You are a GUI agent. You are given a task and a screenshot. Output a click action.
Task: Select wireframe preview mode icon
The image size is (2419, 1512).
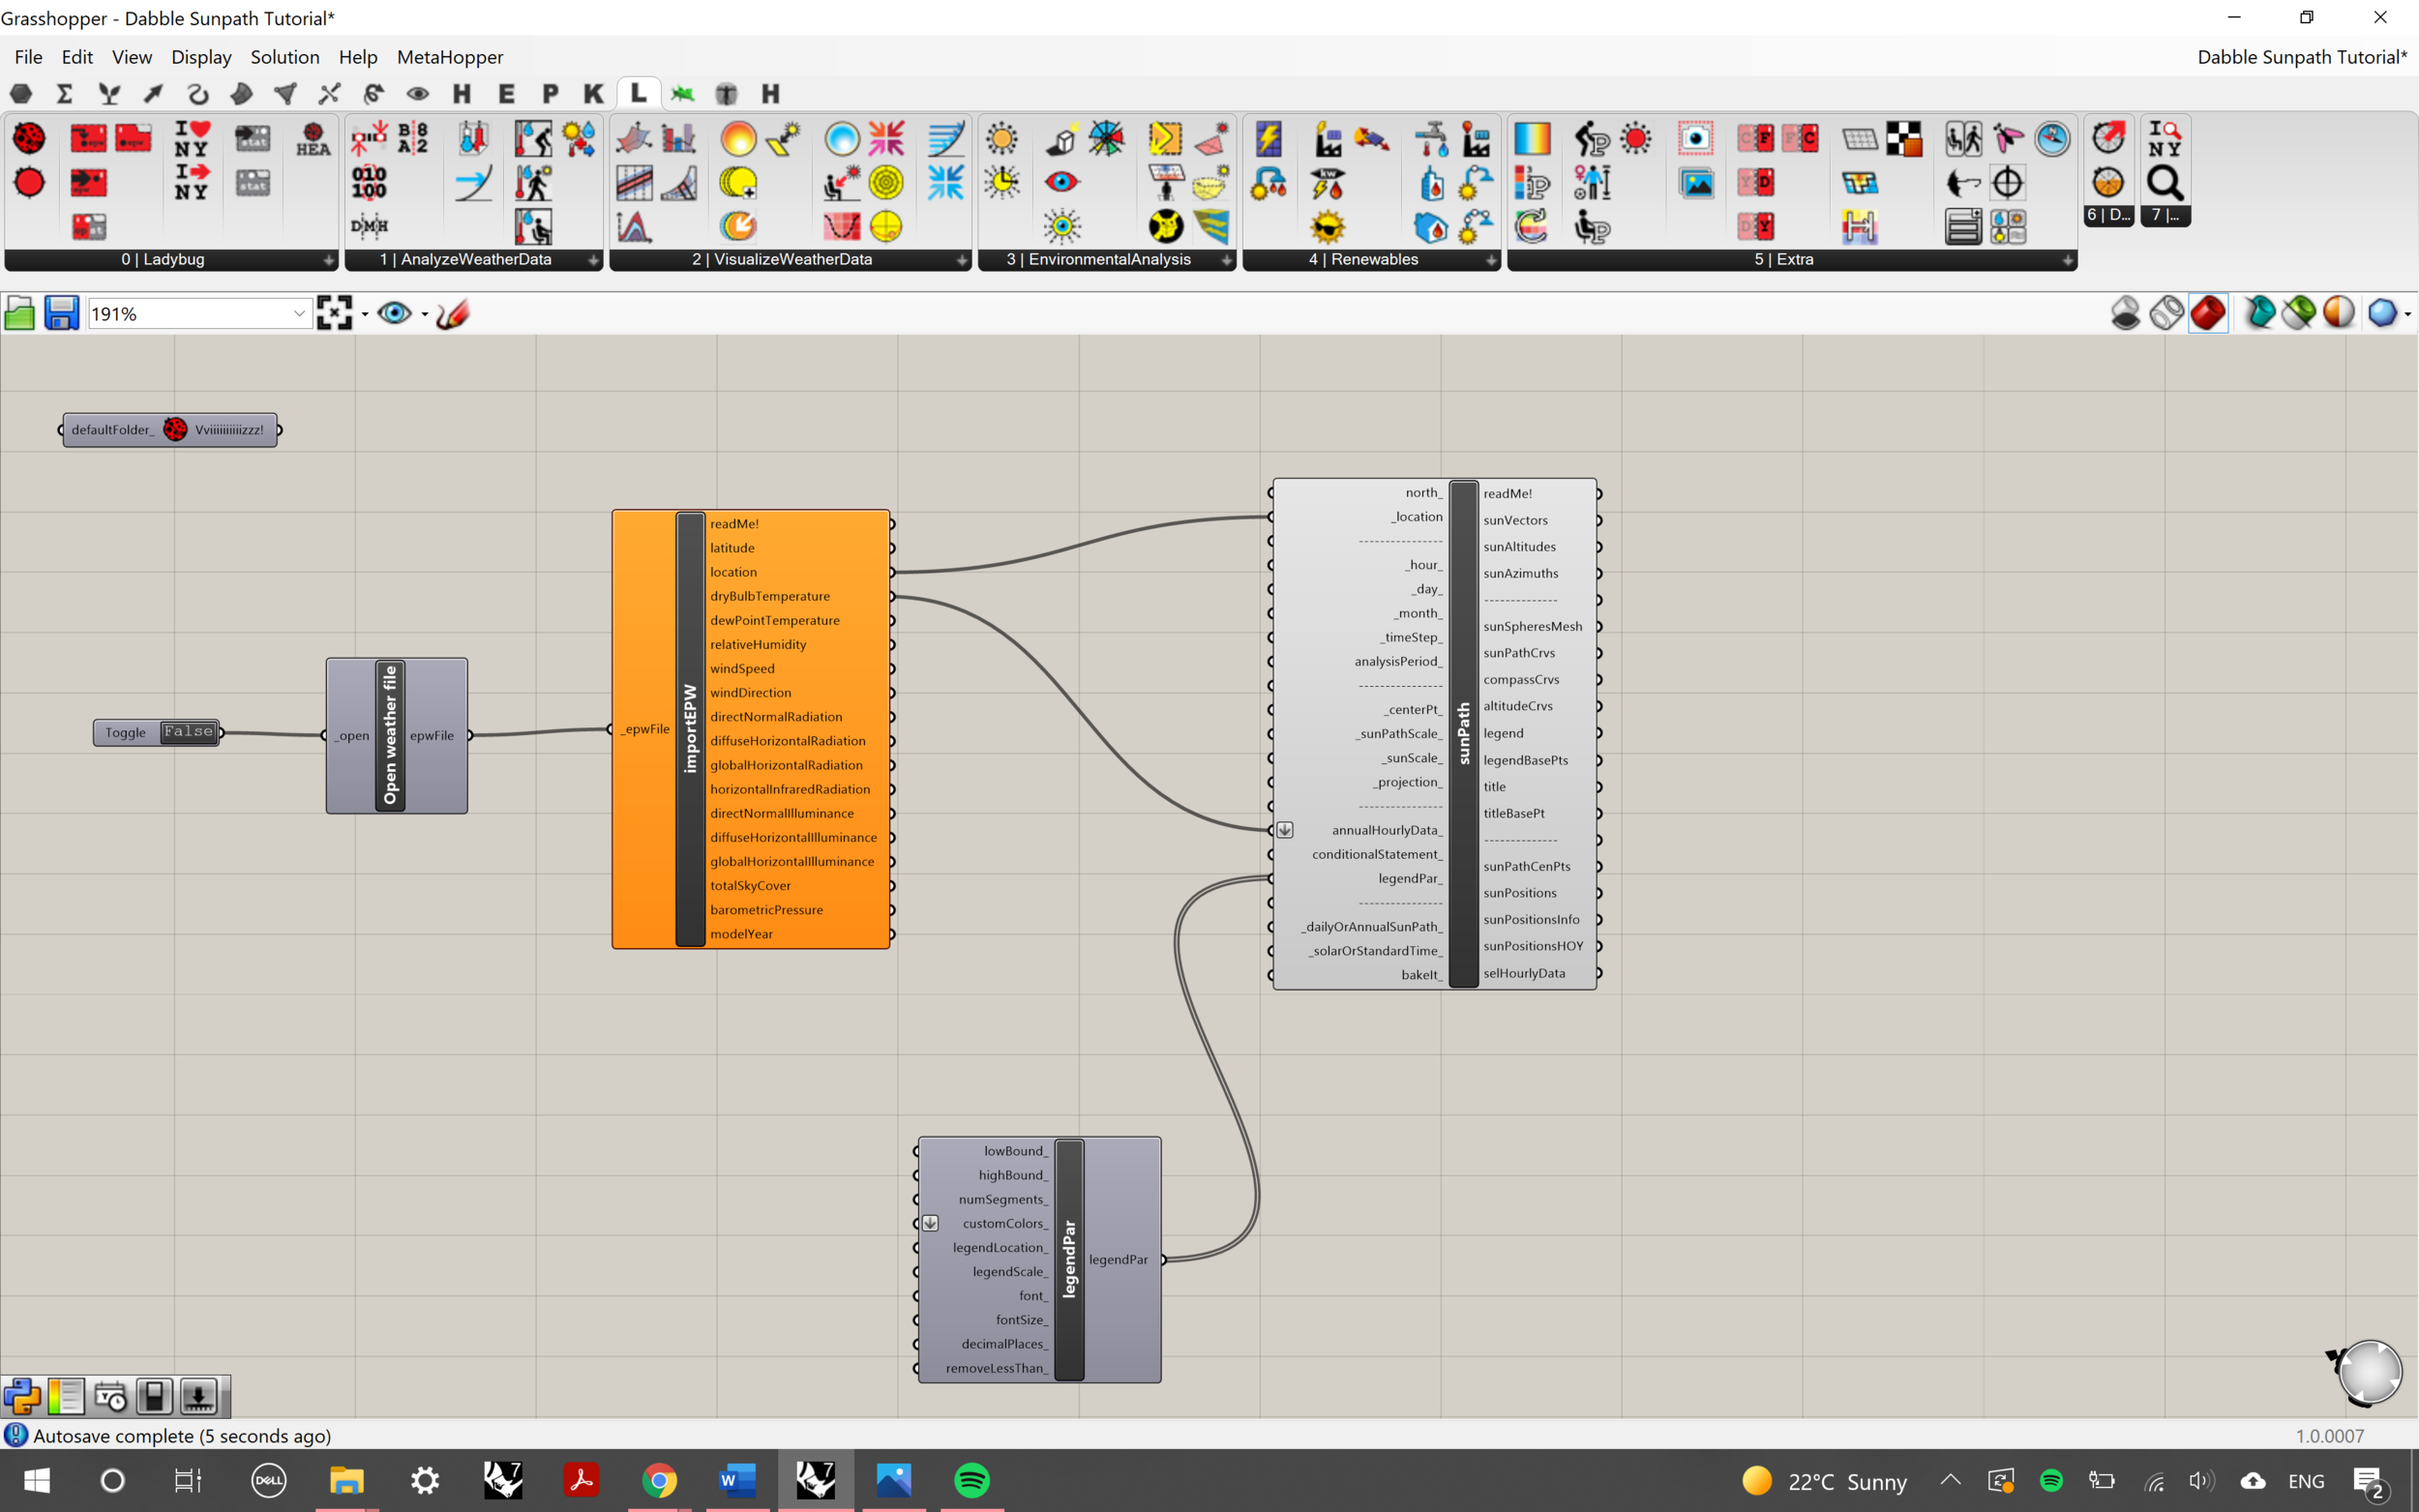coord(2166,313)
